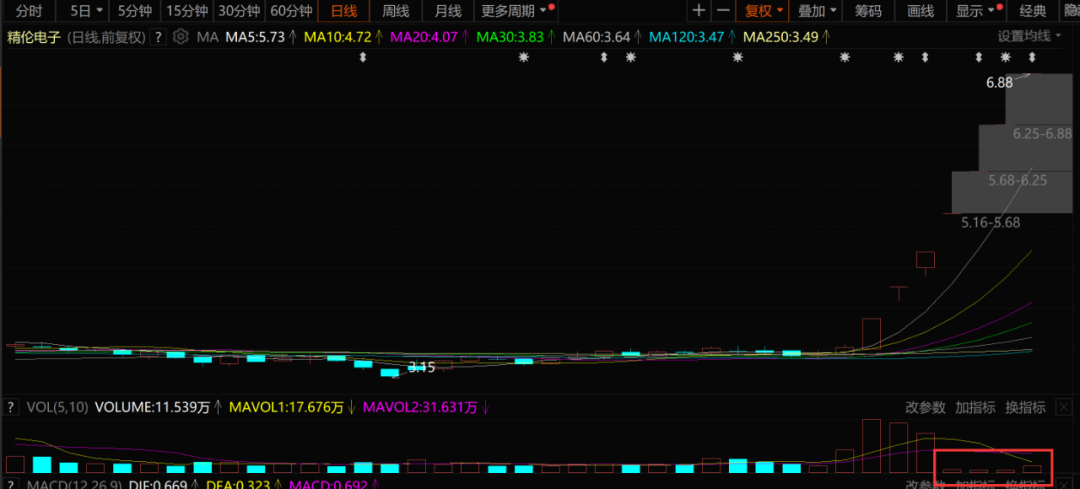Click 加指标 in the VOL panel
The height and width of the screenshot is (489, 1080).
click(x=975, y=407)
